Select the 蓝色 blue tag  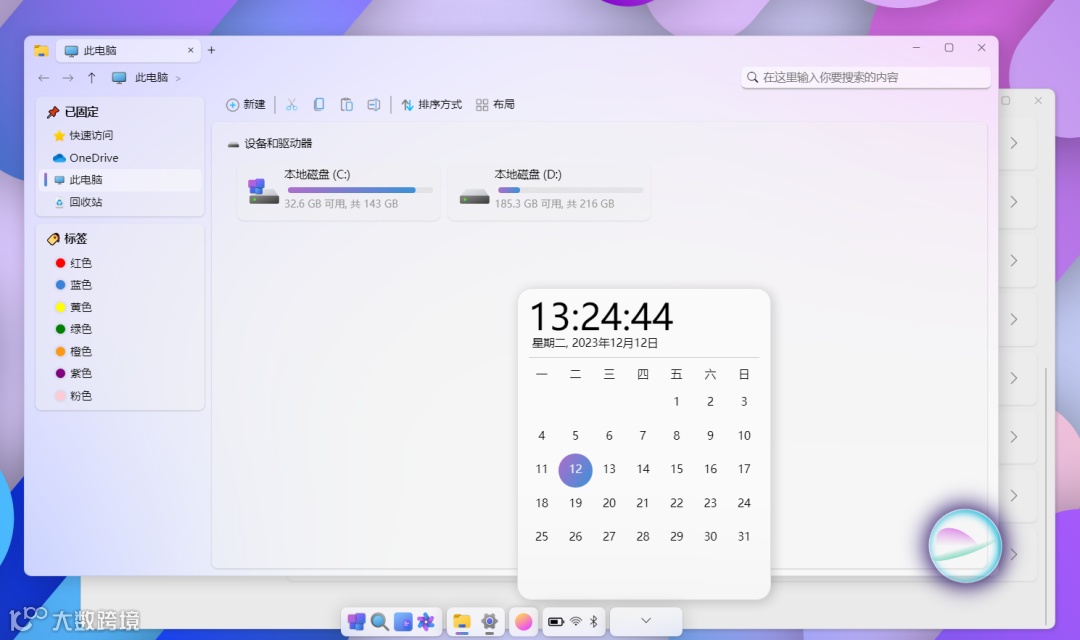click(74, 285)
